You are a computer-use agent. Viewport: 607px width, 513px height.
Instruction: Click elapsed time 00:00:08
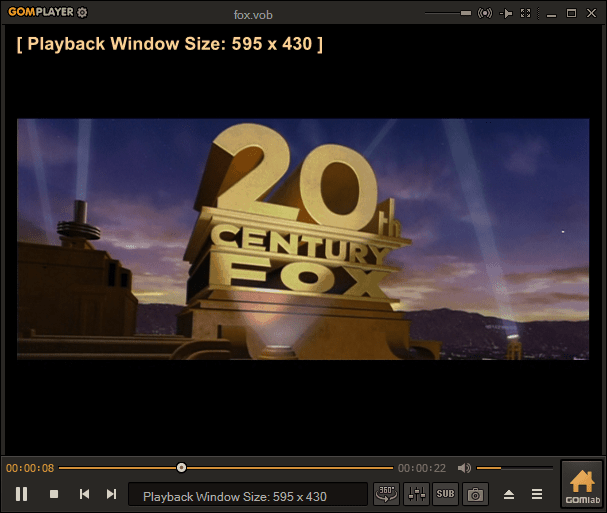(x=30, y=468)
